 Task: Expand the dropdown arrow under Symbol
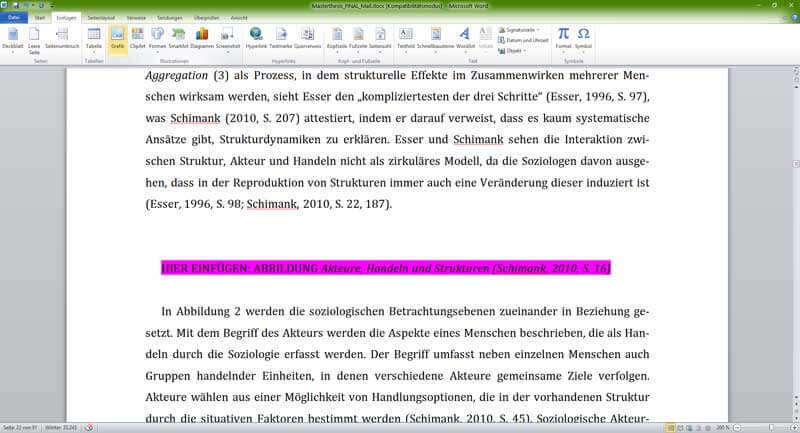click(583, 52)
